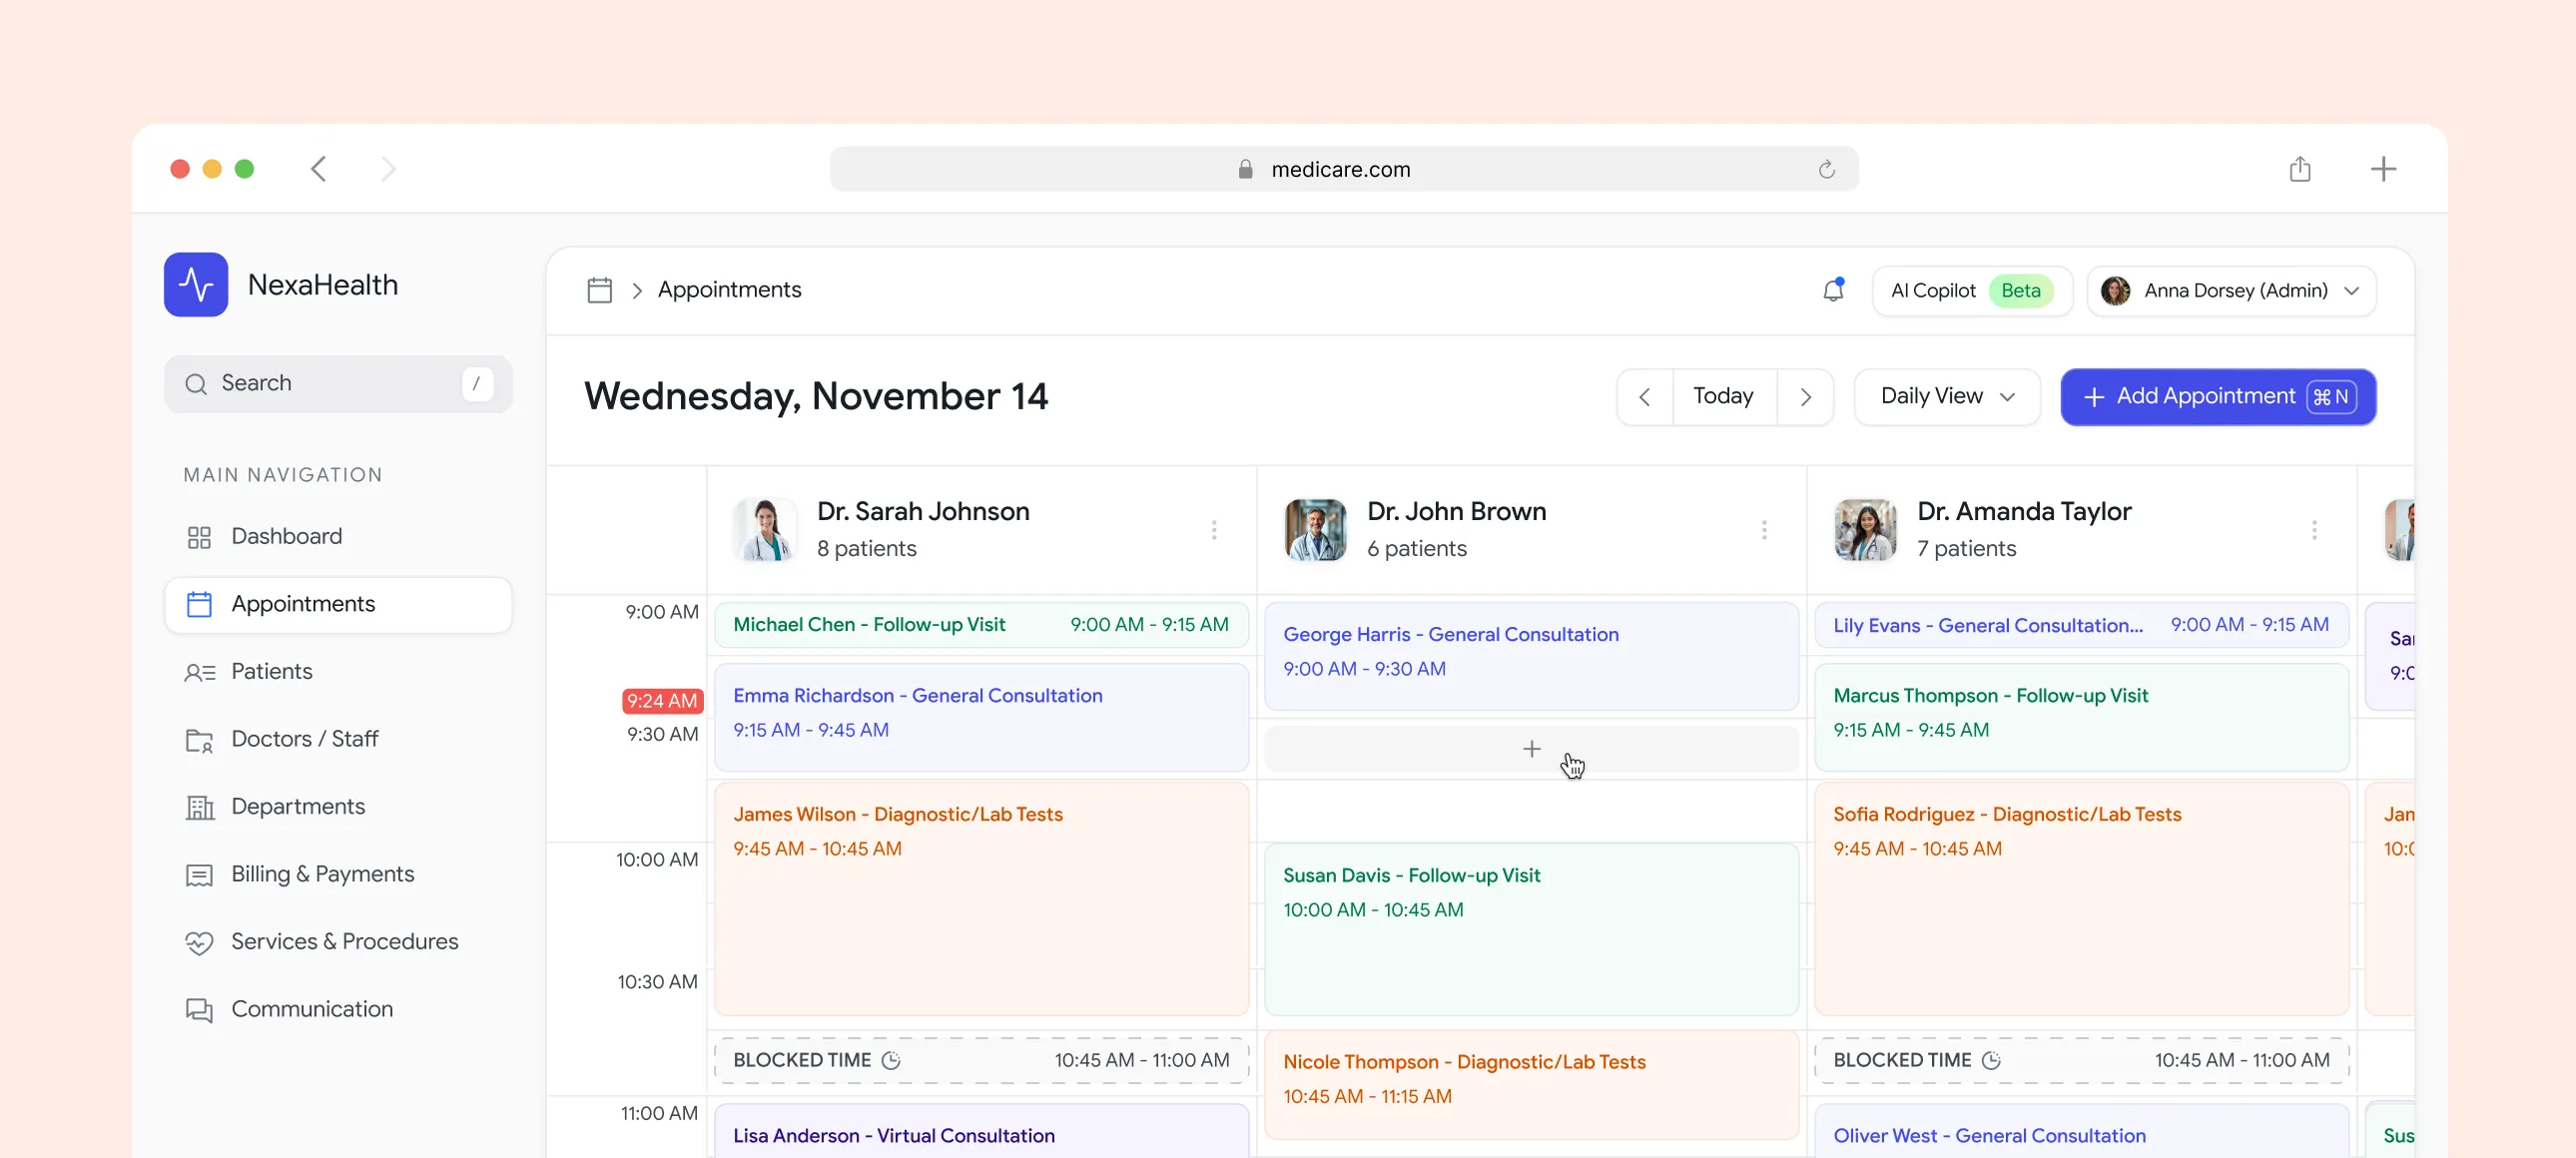Viewport: 2576px width, 1158px height.
Task: Open the Anna Dorsey account menu
Action: tap(2230, 291)
